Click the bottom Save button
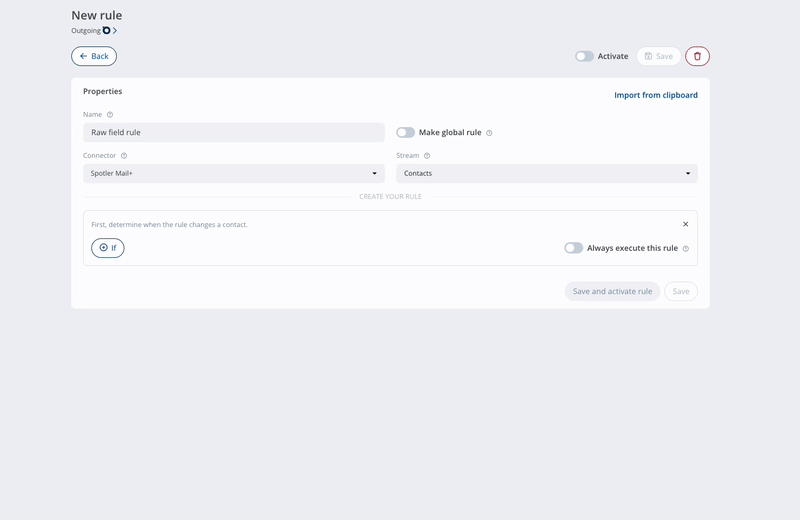Image resolution: width=800 pixels, height=520 pixels. pyautogui.click(x=681, y=291)
